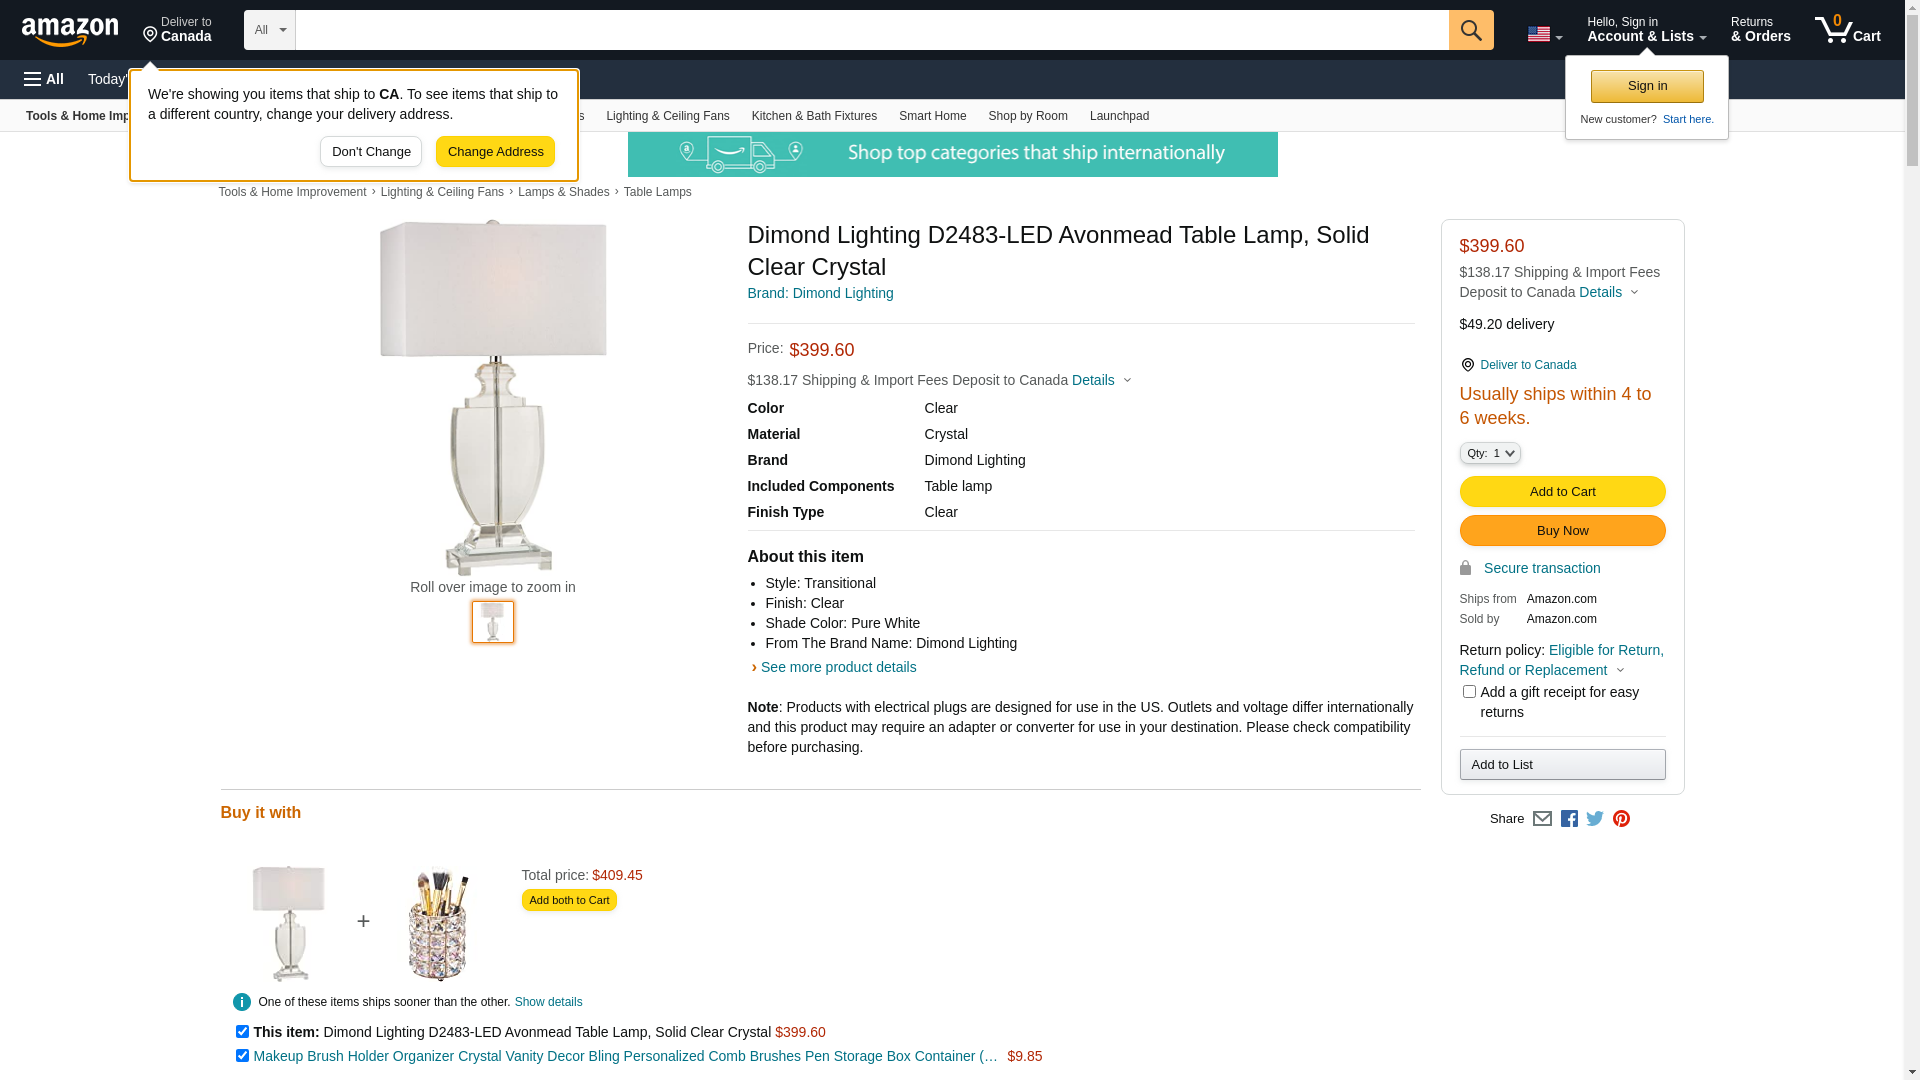This screenshot has height=1080, width=1920.
Task: Share via email envelope icon
Action: coord(1542,819)
